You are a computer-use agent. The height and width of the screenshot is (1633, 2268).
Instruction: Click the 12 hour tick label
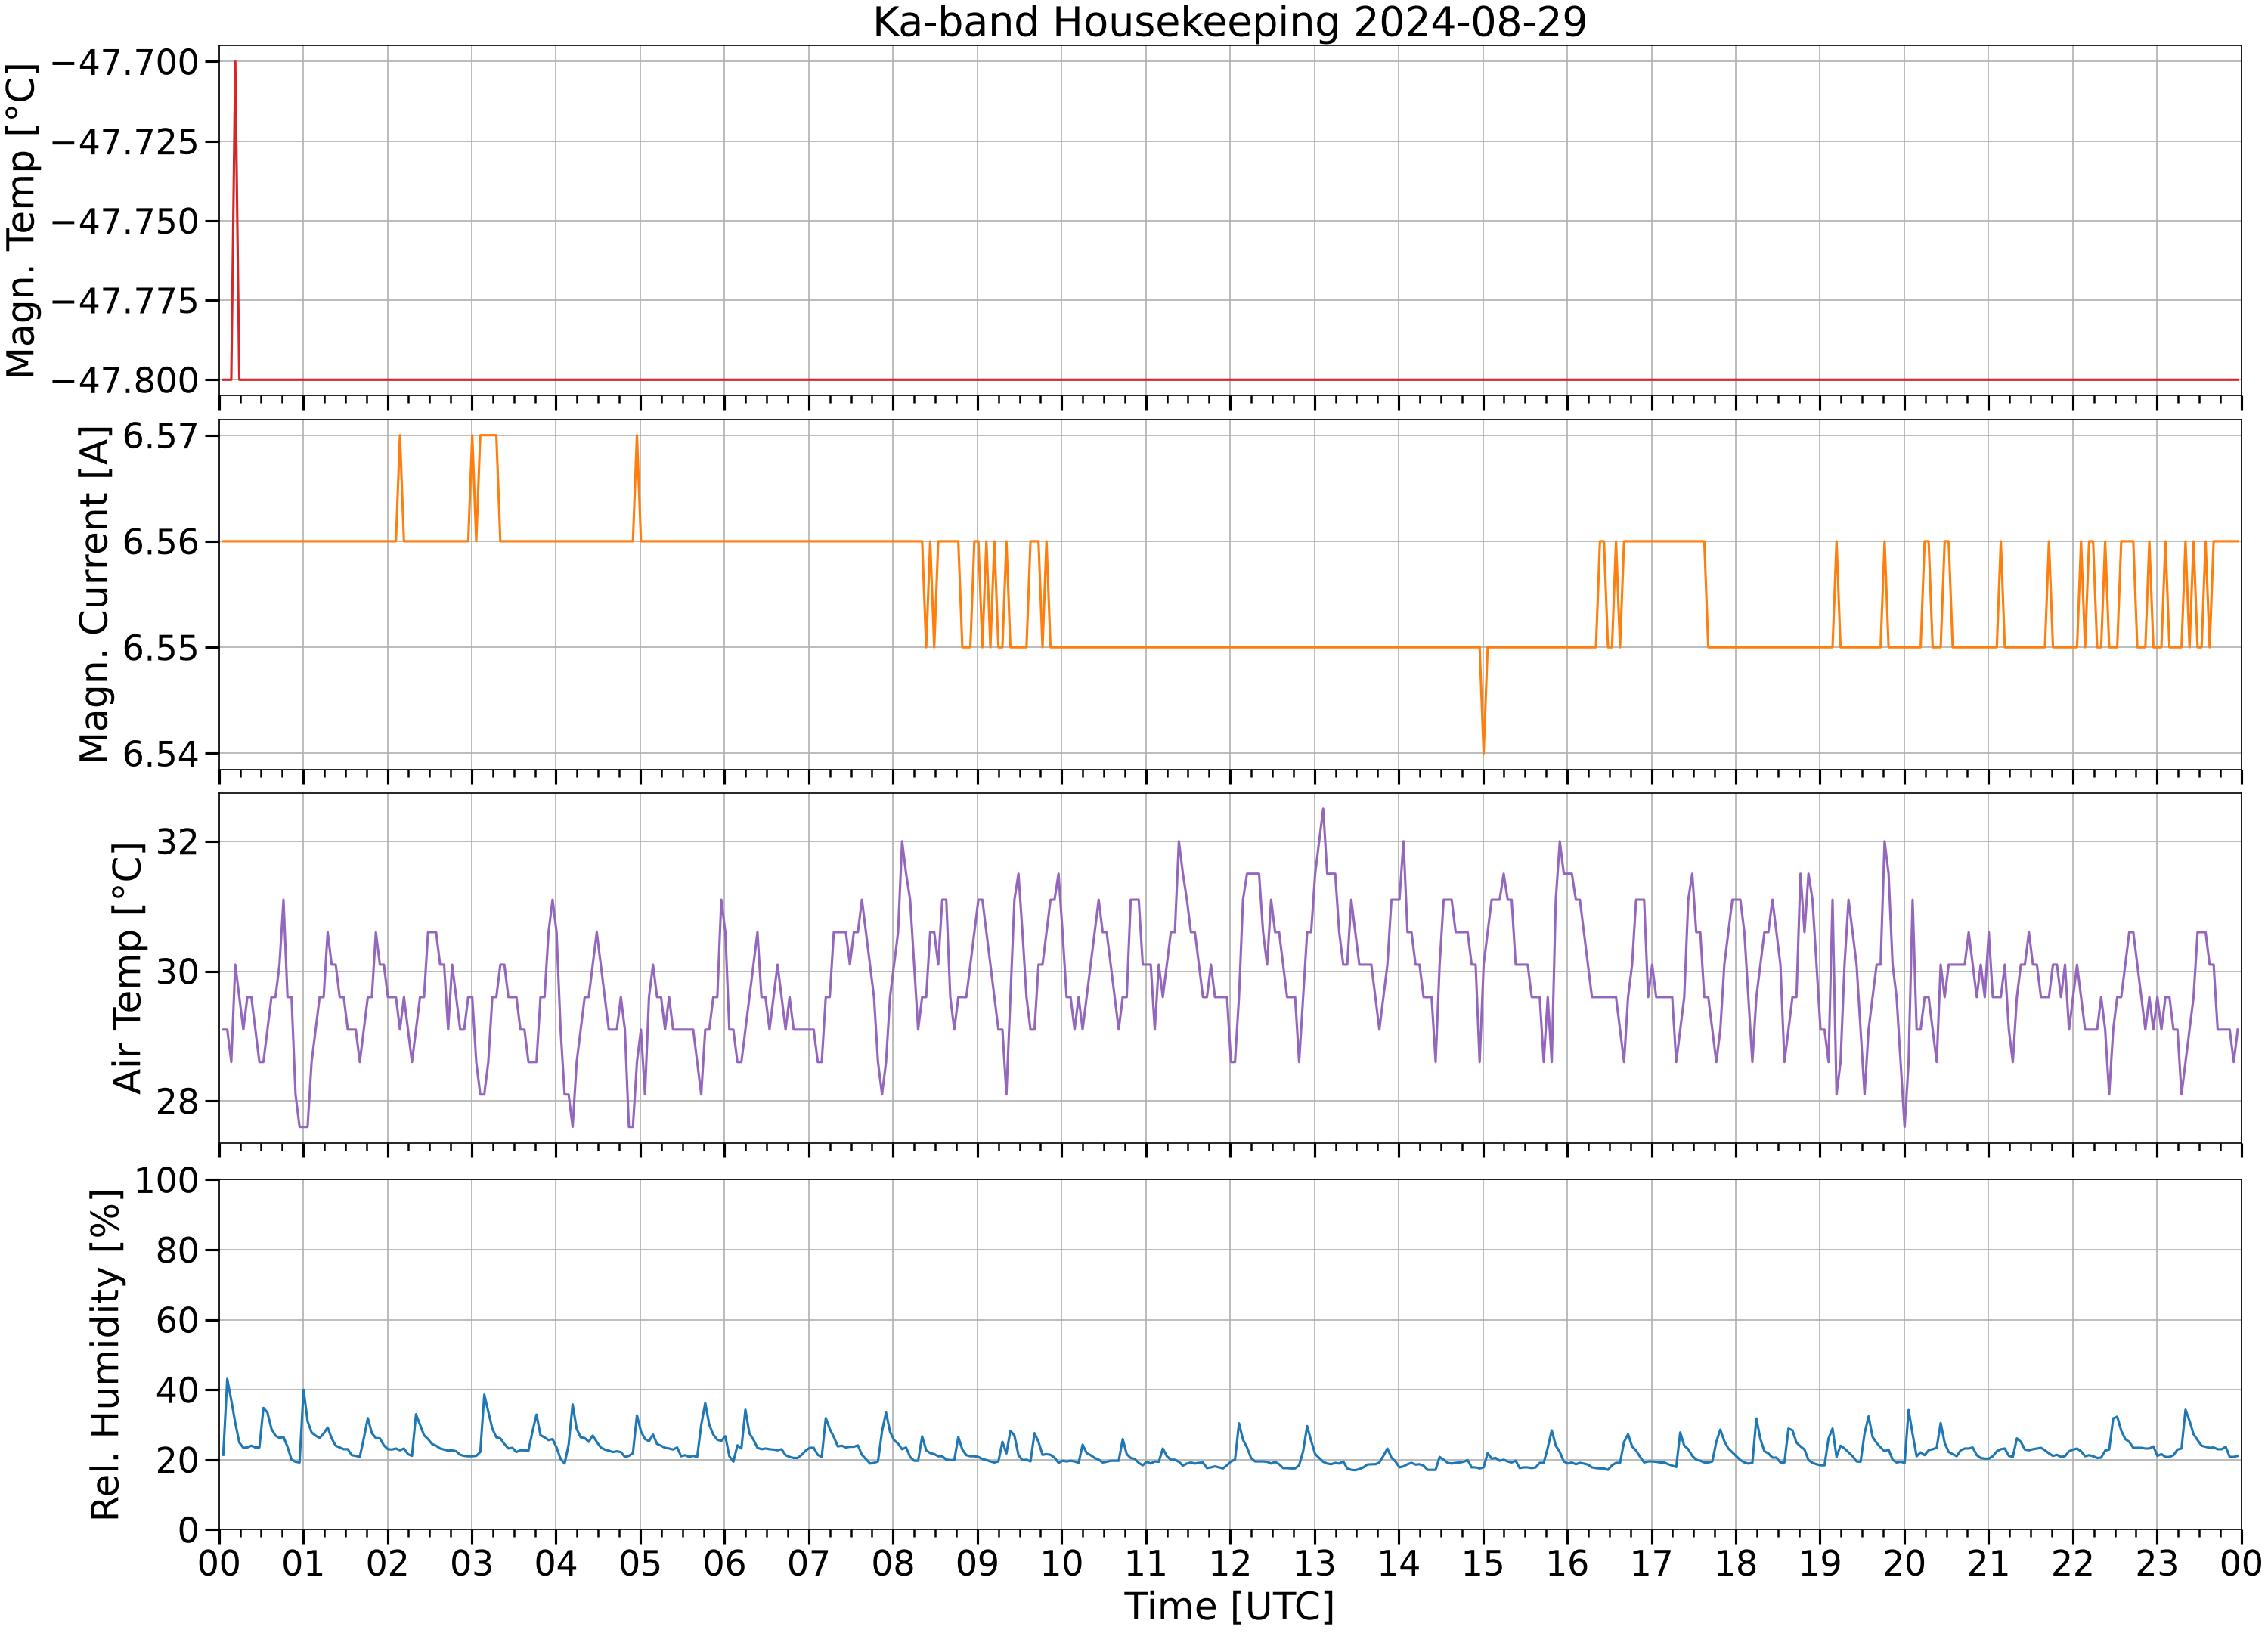click(x=1230, y=1563)
